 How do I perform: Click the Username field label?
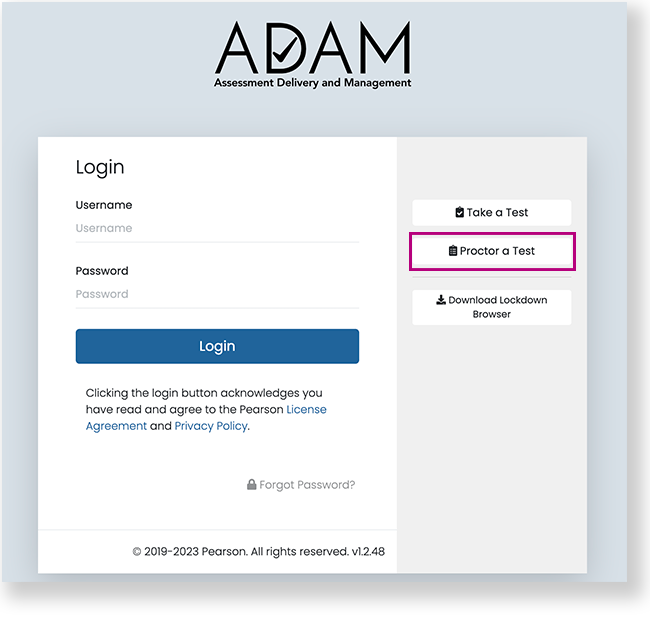(x=104, y=205)
